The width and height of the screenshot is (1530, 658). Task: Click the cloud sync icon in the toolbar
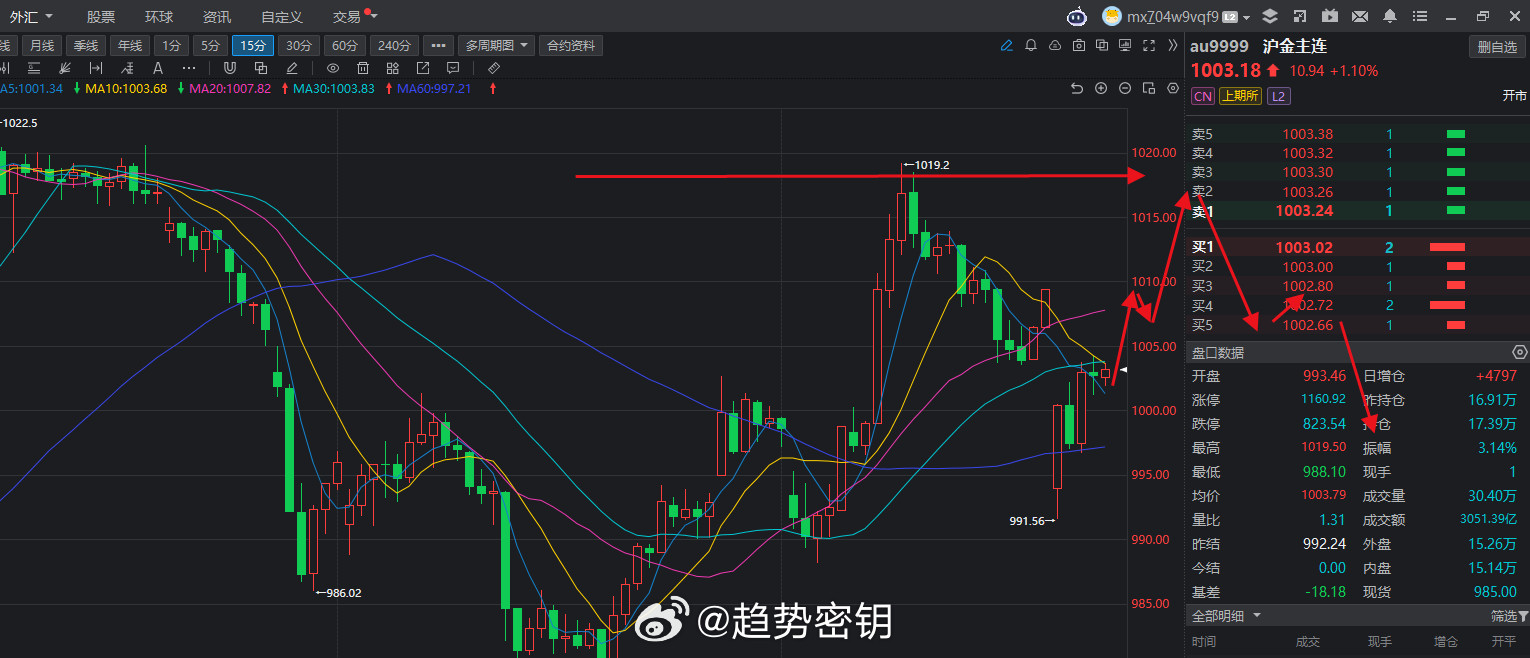click(1055, 45)
